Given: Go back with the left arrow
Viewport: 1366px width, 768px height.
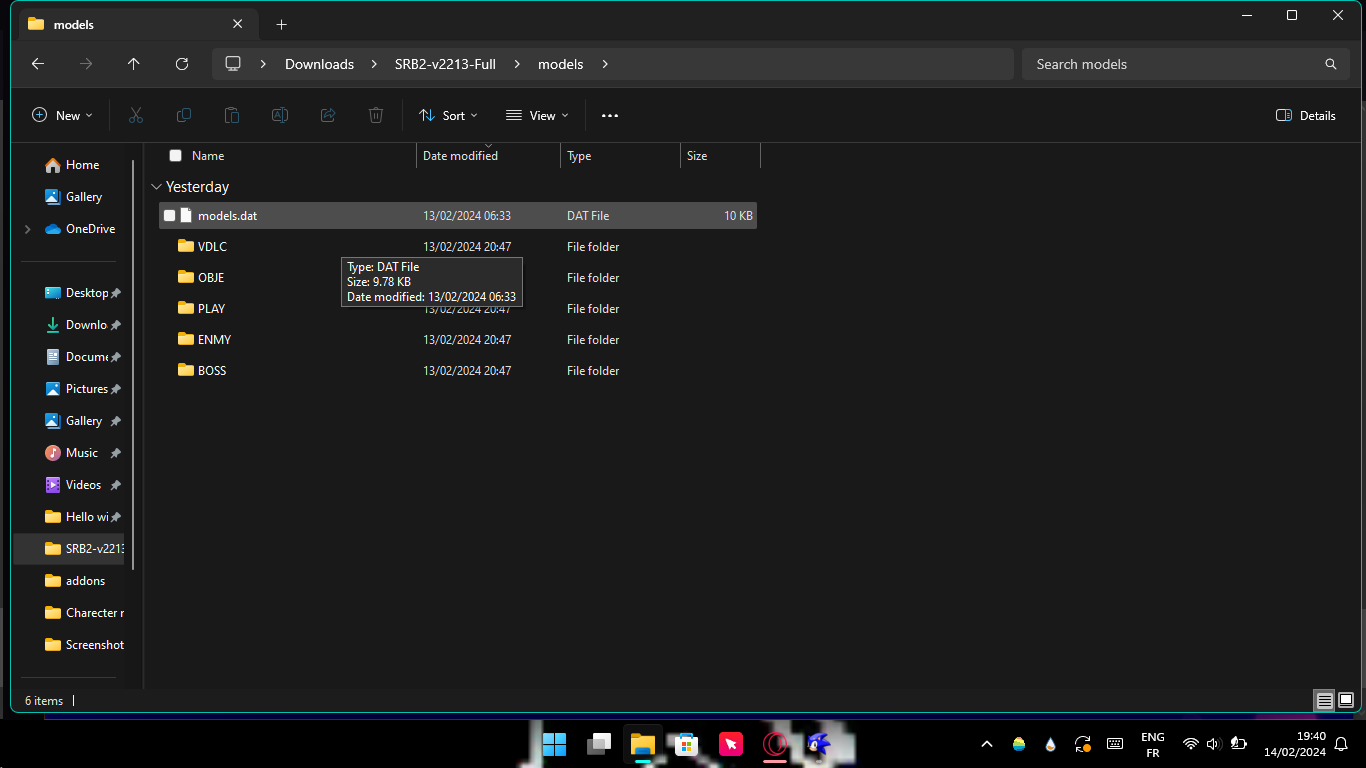Looking at the screenshot, I should [38, 64].
